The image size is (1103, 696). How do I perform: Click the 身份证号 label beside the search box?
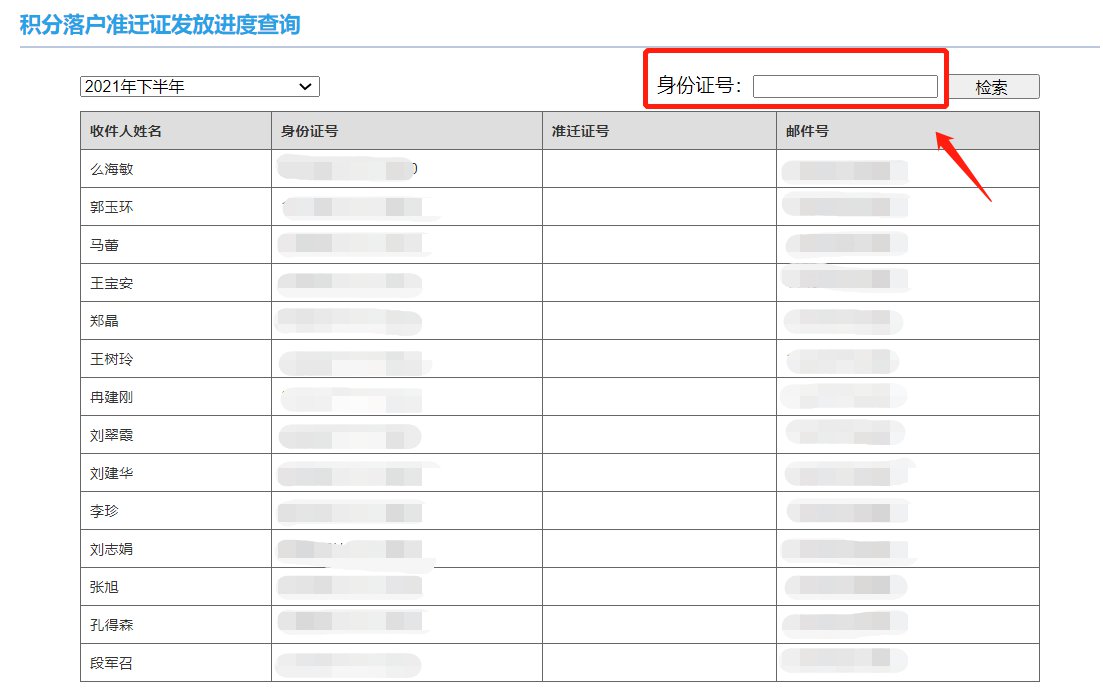click(699, 86)
